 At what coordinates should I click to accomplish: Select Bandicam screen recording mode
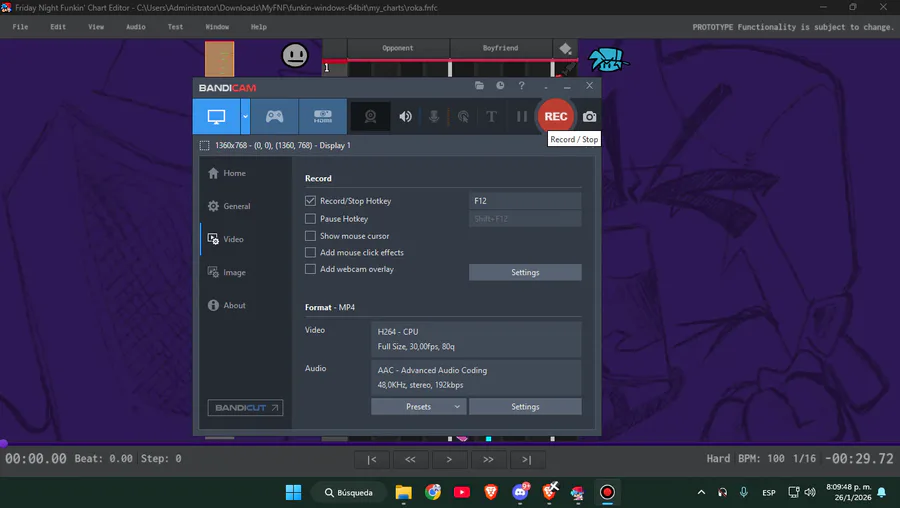pyautogui.click(x=216, y=117)
